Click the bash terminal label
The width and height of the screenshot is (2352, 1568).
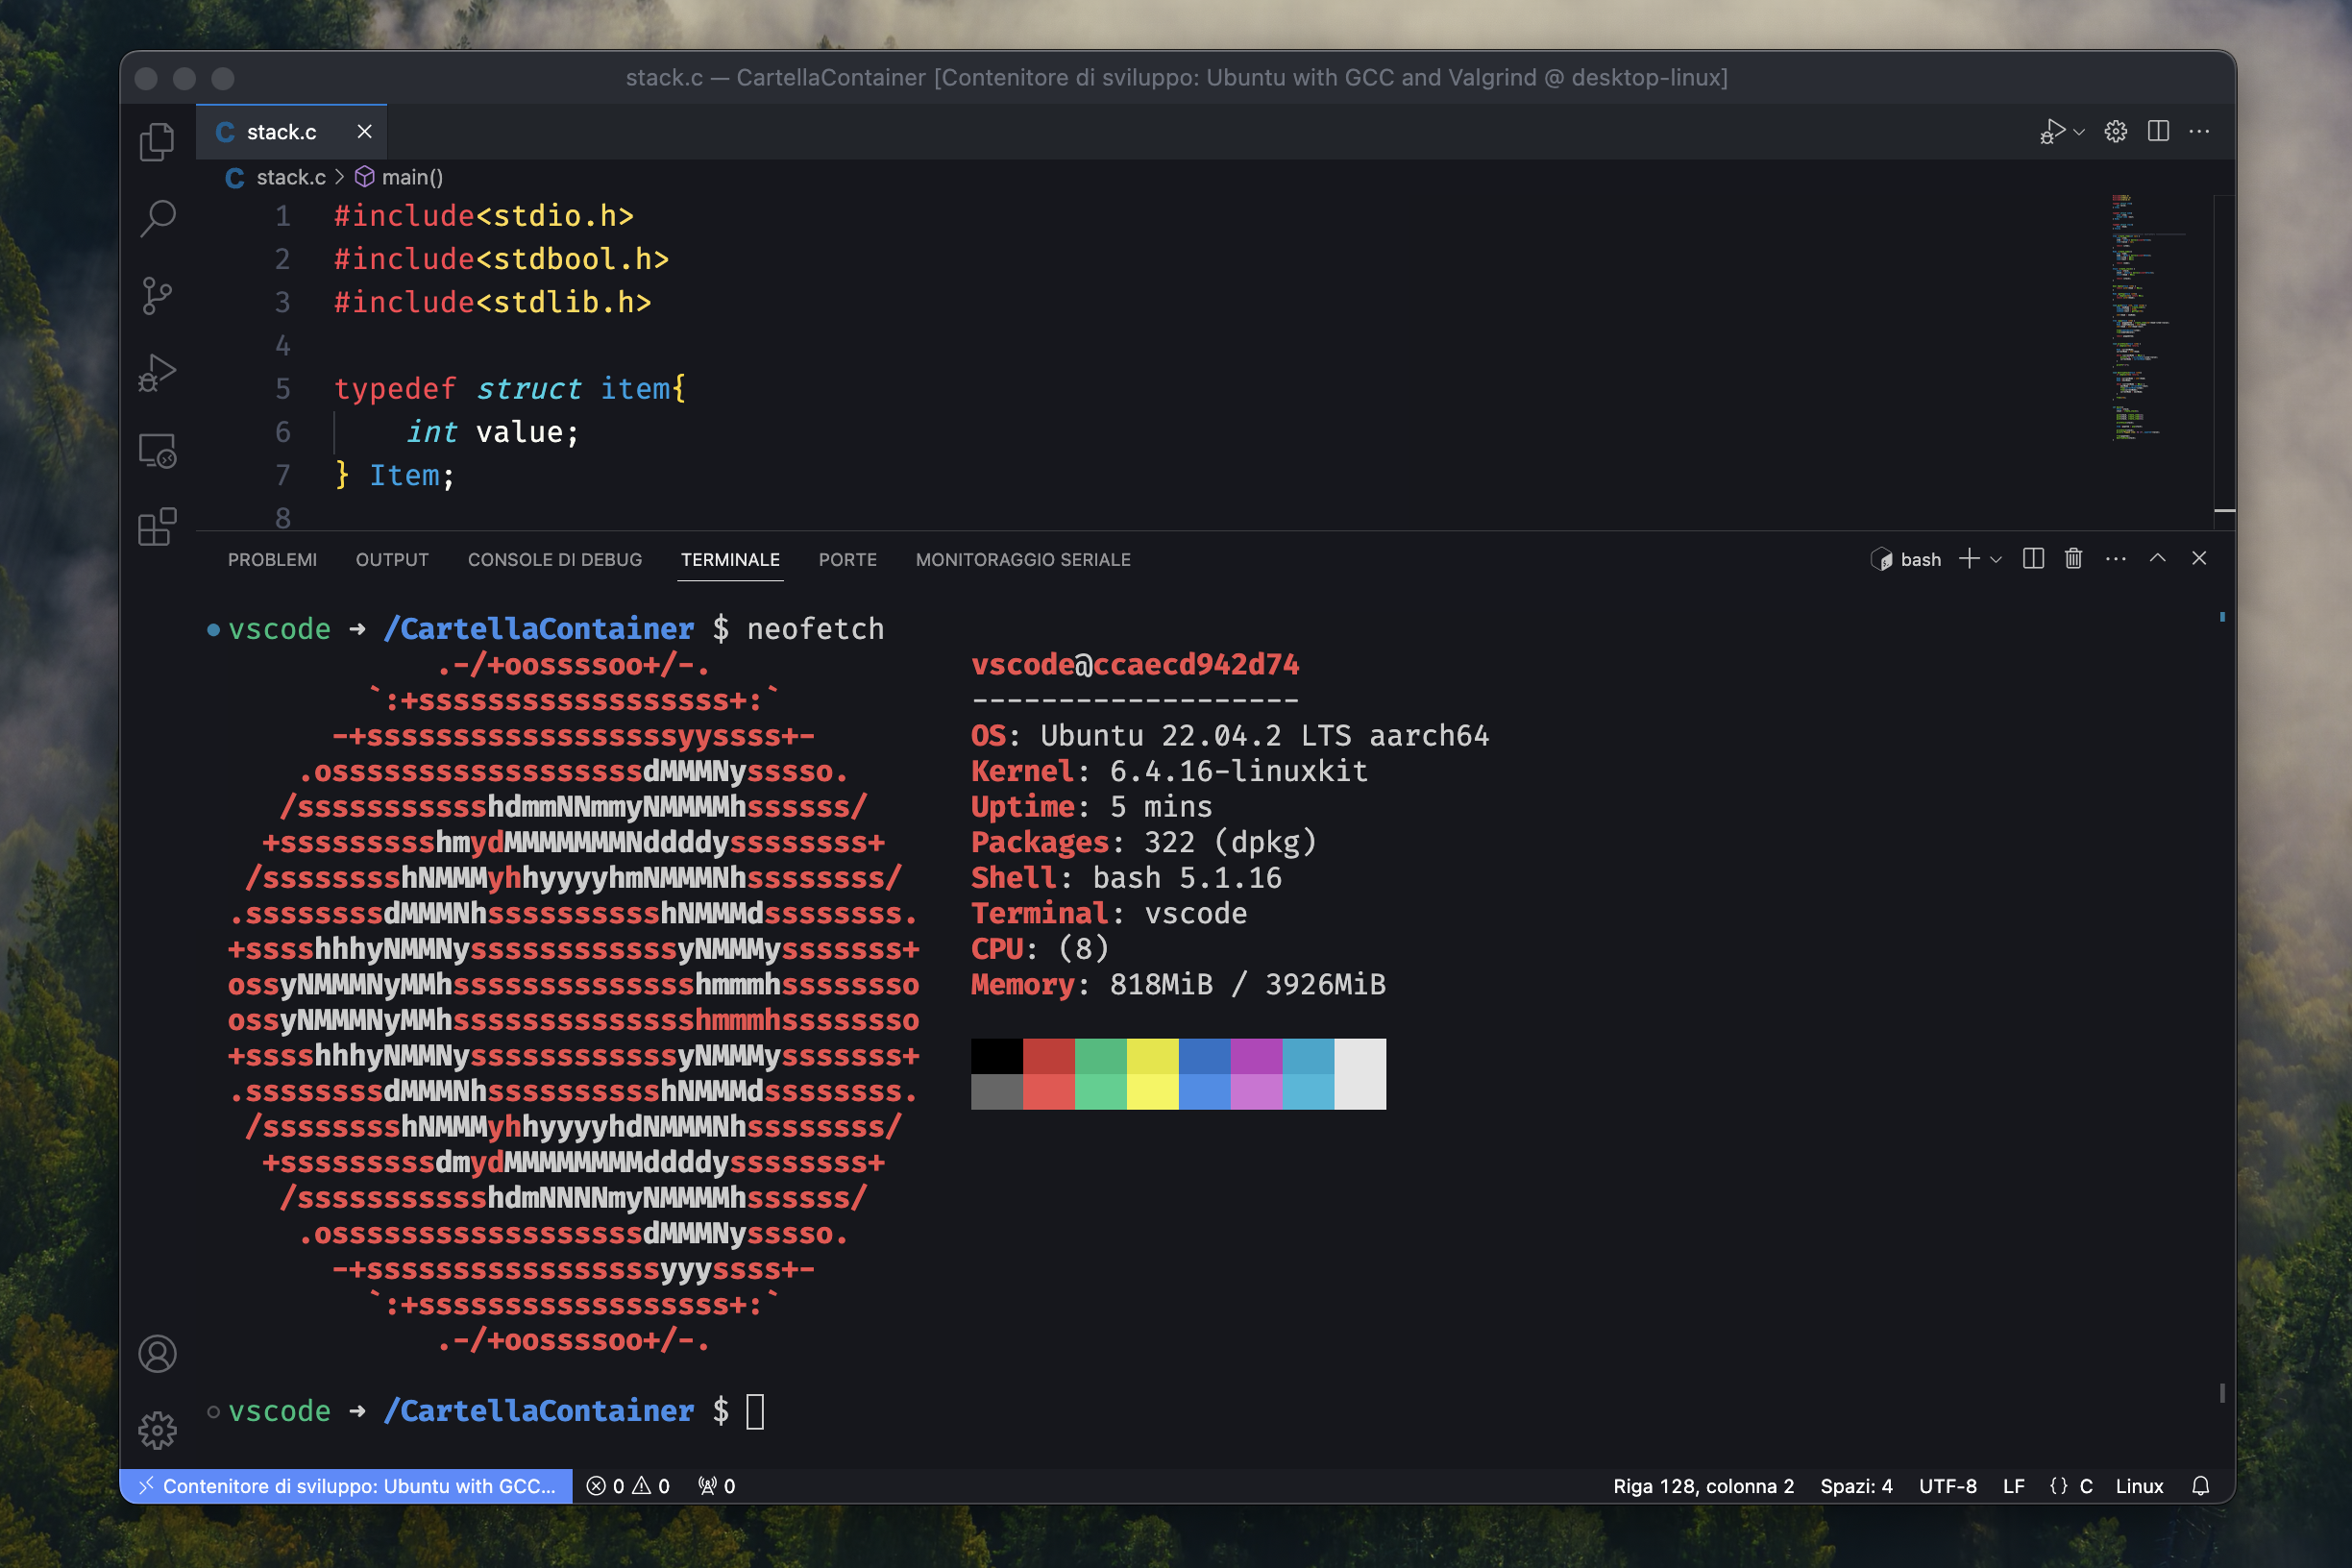[x=1906, y=559]
